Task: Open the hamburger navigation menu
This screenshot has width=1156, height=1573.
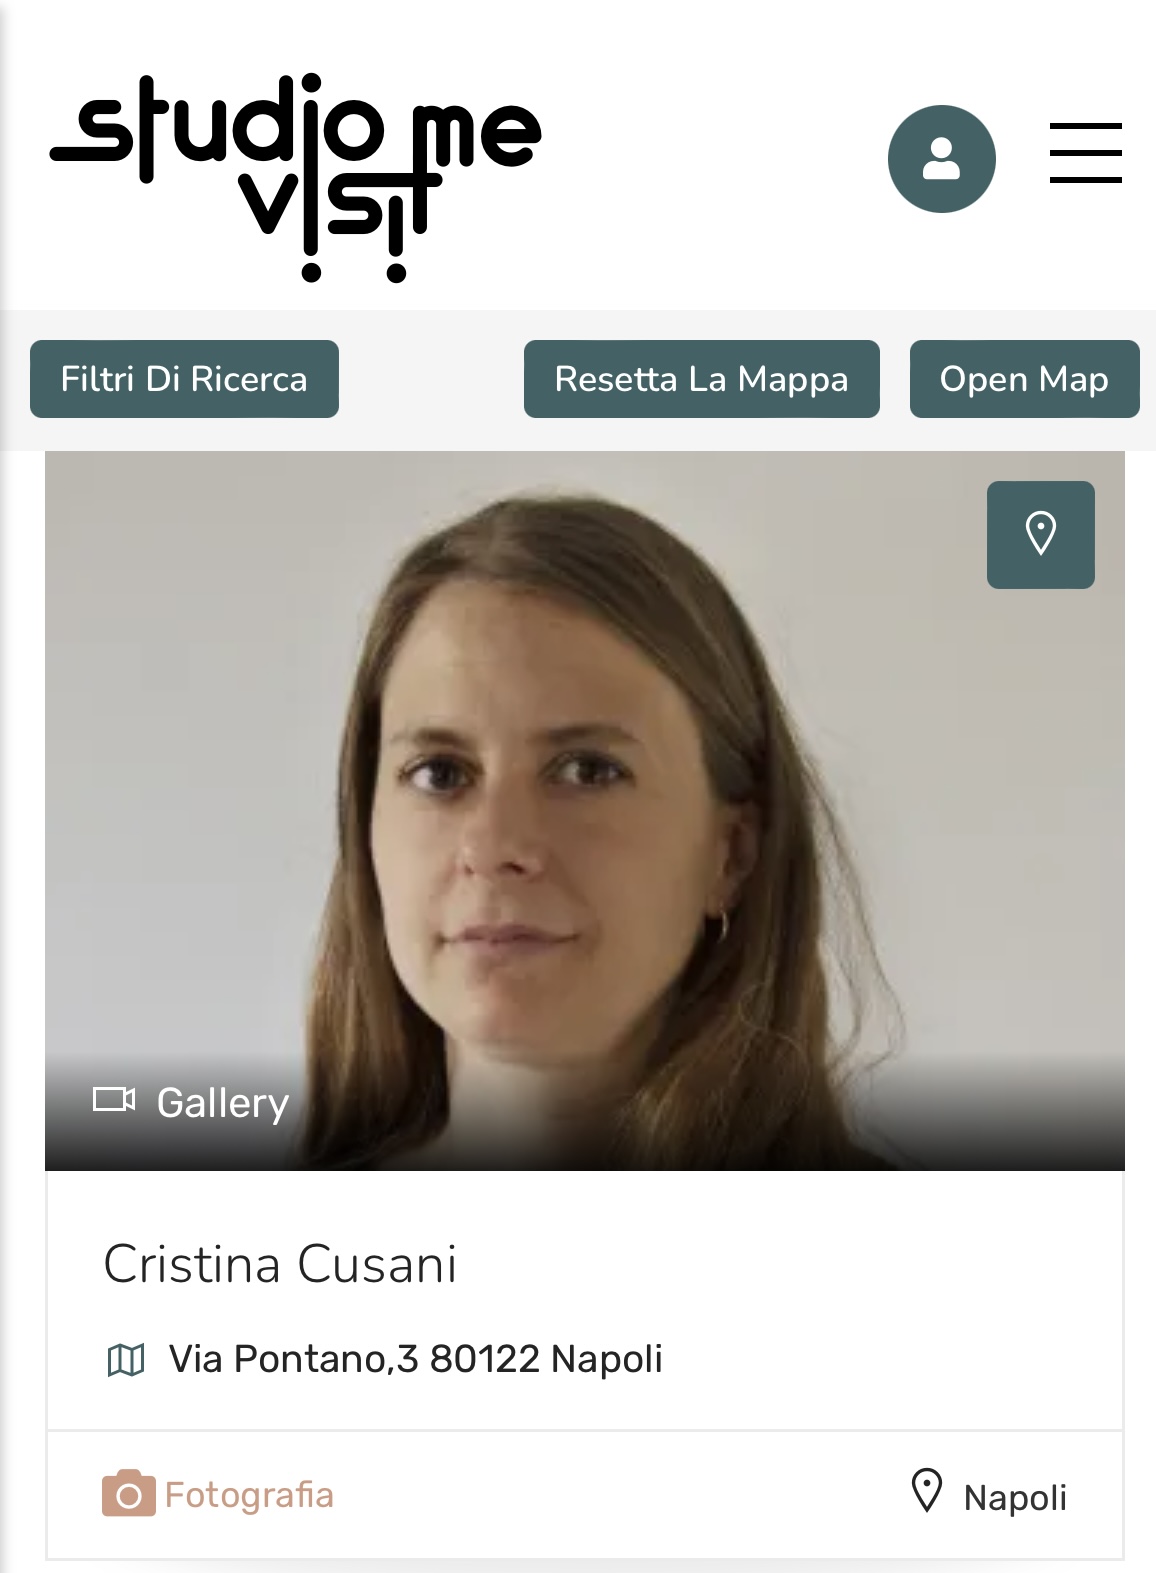Action: tap(1085, 153)
